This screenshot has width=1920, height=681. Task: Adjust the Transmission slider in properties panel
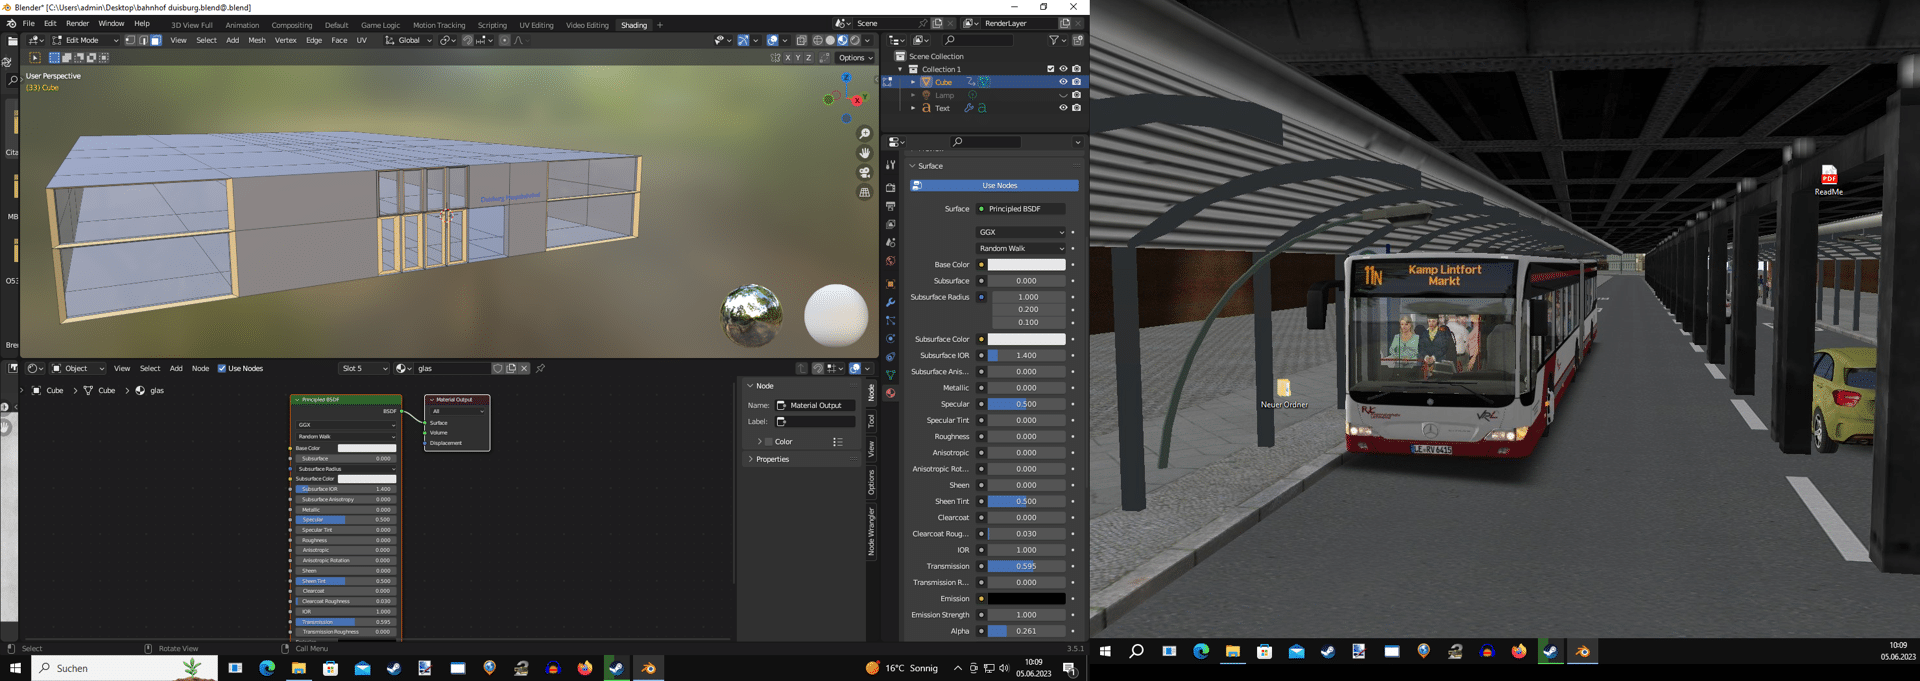pyautogui.click(x=1026, y=566)
